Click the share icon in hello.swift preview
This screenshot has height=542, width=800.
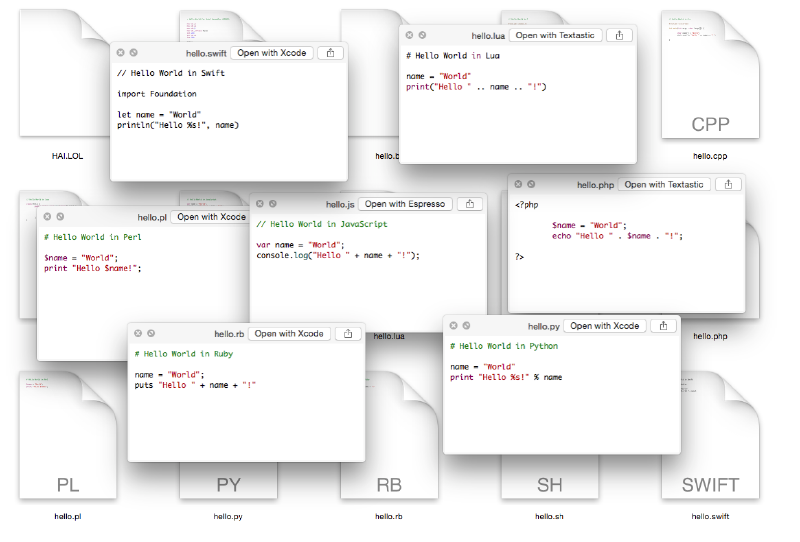pyautogui.click(x=330, y=53)
